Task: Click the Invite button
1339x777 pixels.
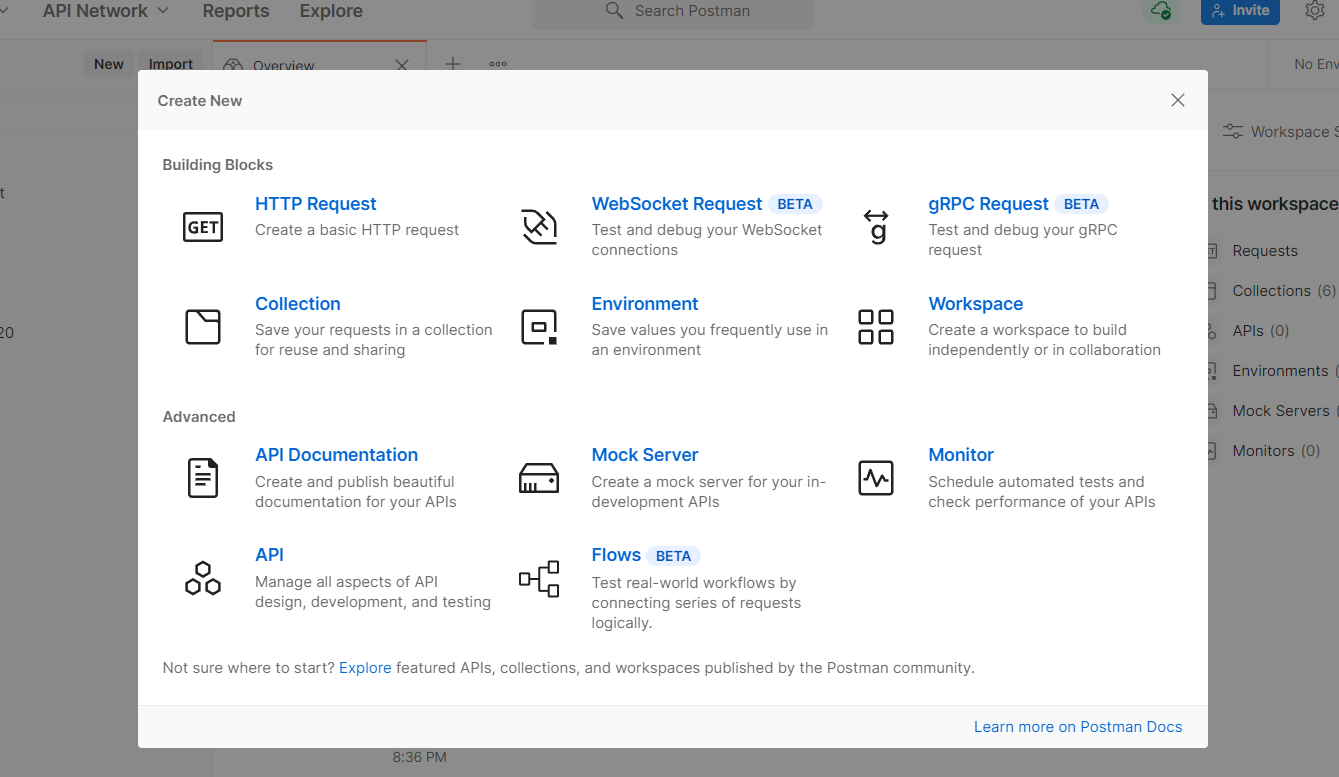Action: click(1240, 11)
